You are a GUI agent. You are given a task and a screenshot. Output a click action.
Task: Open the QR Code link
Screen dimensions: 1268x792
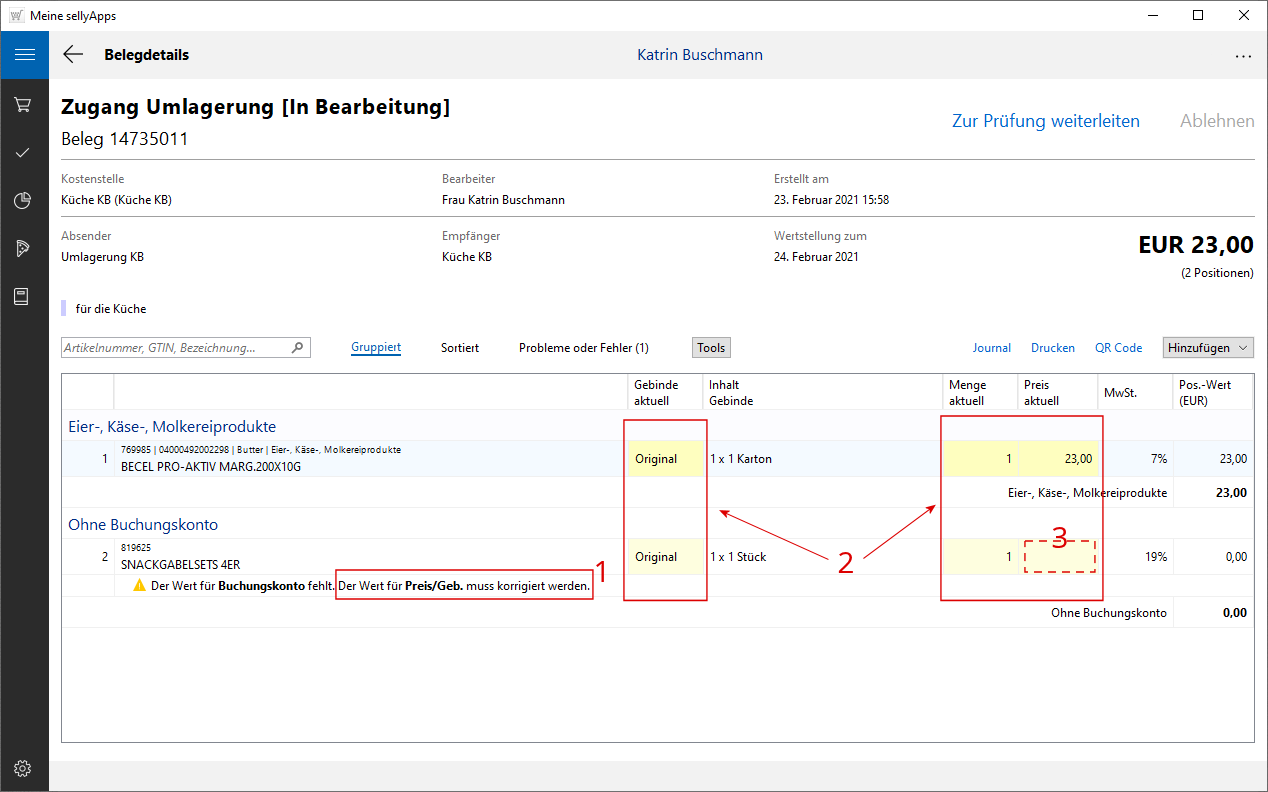[x=1118, y=348]
